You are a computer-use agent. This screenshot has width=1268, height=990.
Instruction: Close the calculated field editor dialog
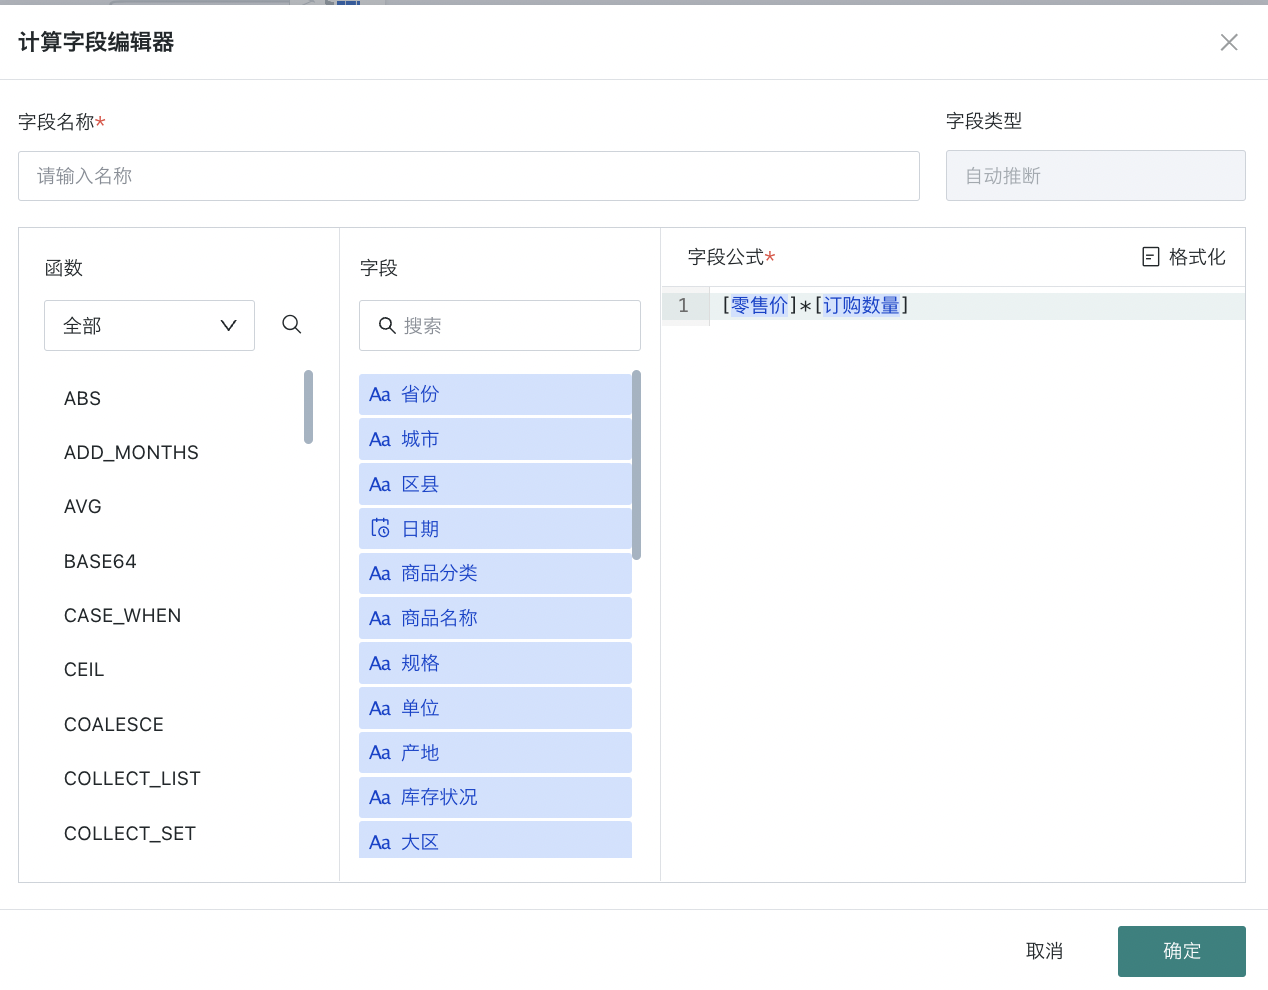coord(1229,42)
